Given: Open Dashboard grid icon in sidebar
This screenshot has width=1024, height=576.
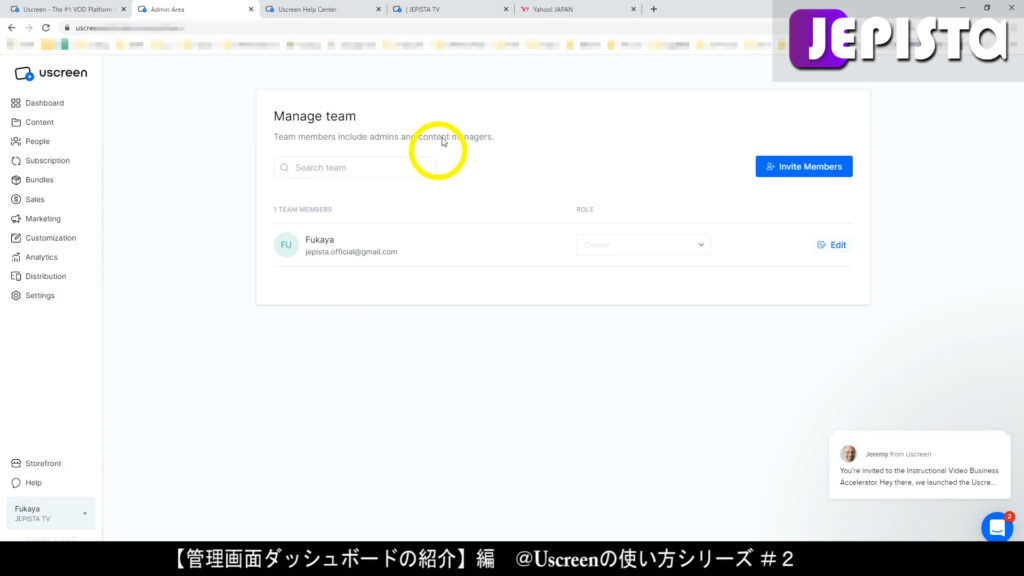Looking at the screenshot, I should pyautogui.click(x=16, y=103).
